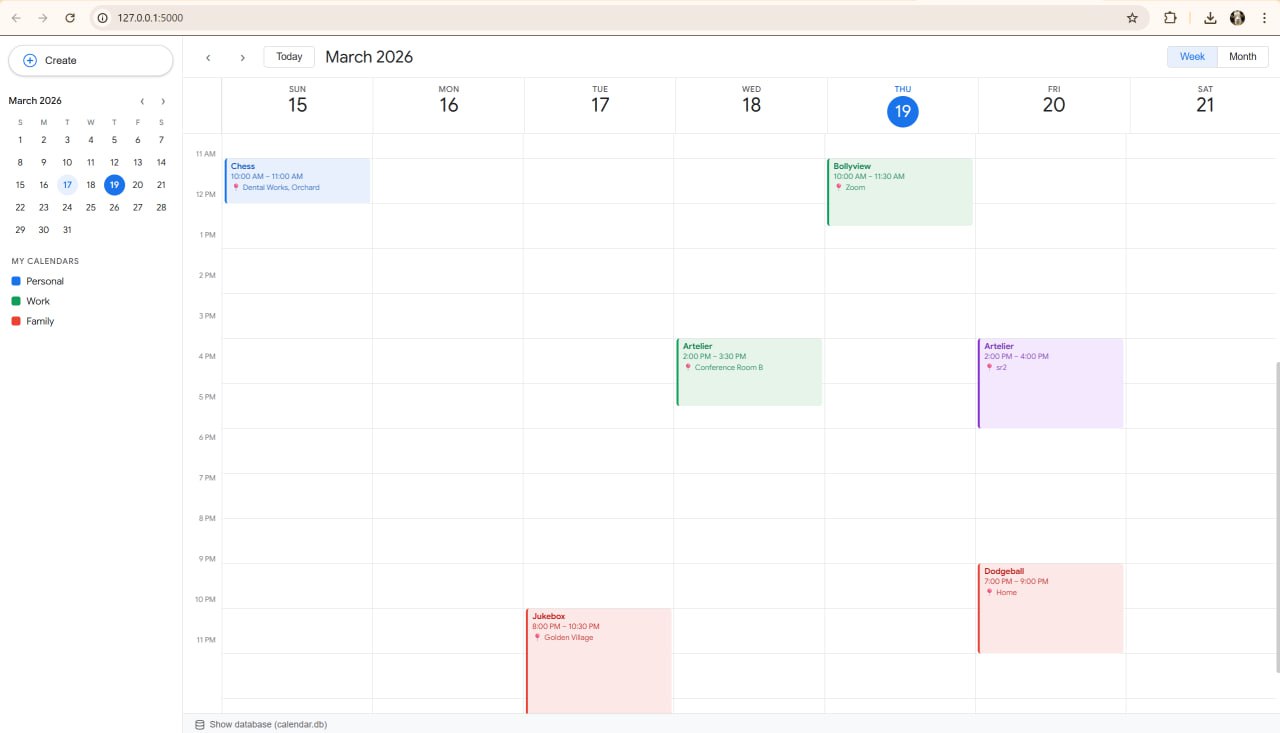Open the Chess event on Sunday
Image resolution: width=1280 pixels, height=733 pixels.
coord(297,181)
